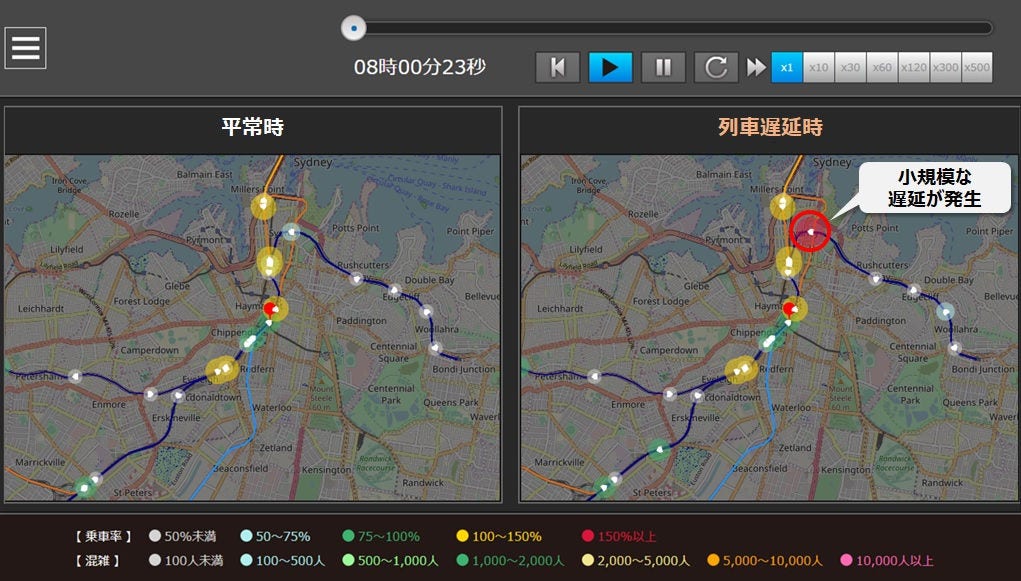The width and height of the screenshot is (1021, 581).
Task: Click the timeline slider handle
Action: [354, 28]
